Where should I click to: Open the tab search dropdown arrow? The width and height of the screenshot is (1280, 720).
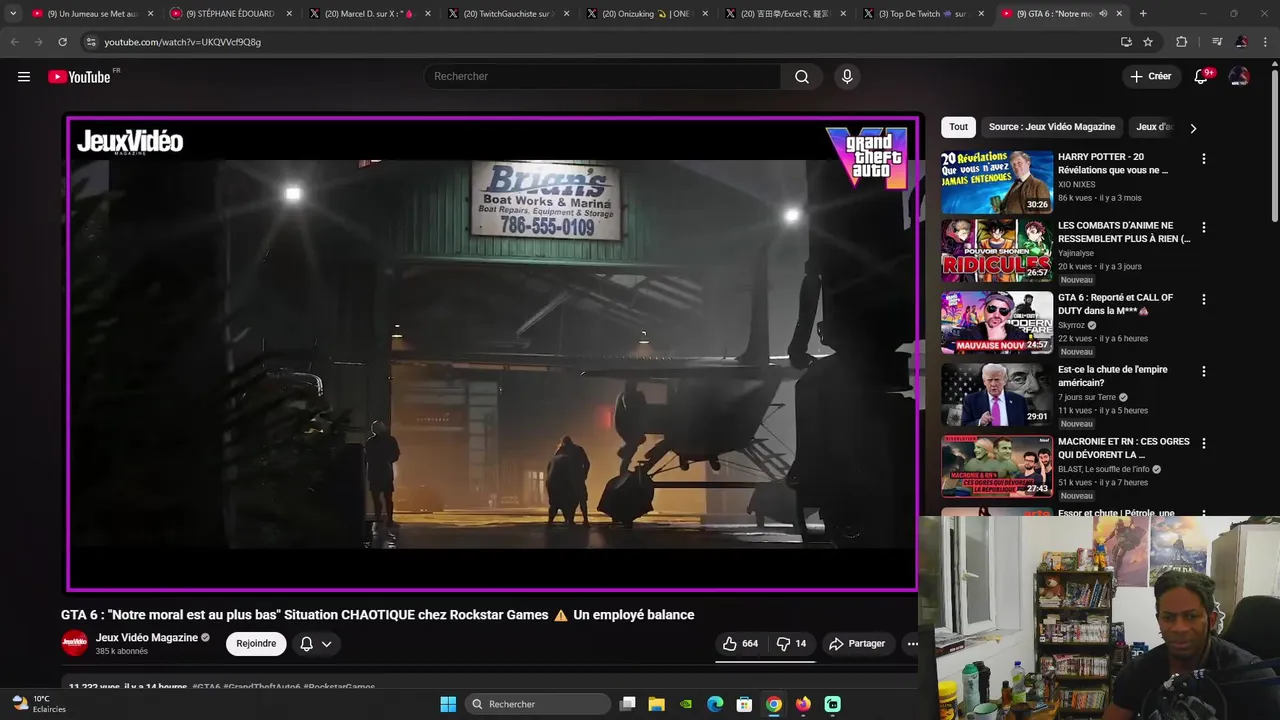click(x=13, y=14)
